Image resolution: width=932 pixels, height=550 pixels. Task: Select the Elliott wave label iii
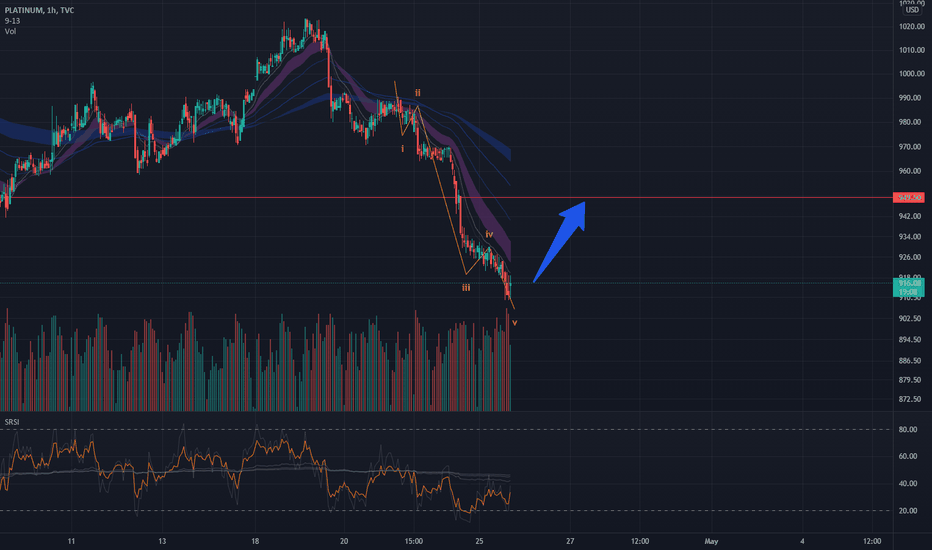(466, 288)
